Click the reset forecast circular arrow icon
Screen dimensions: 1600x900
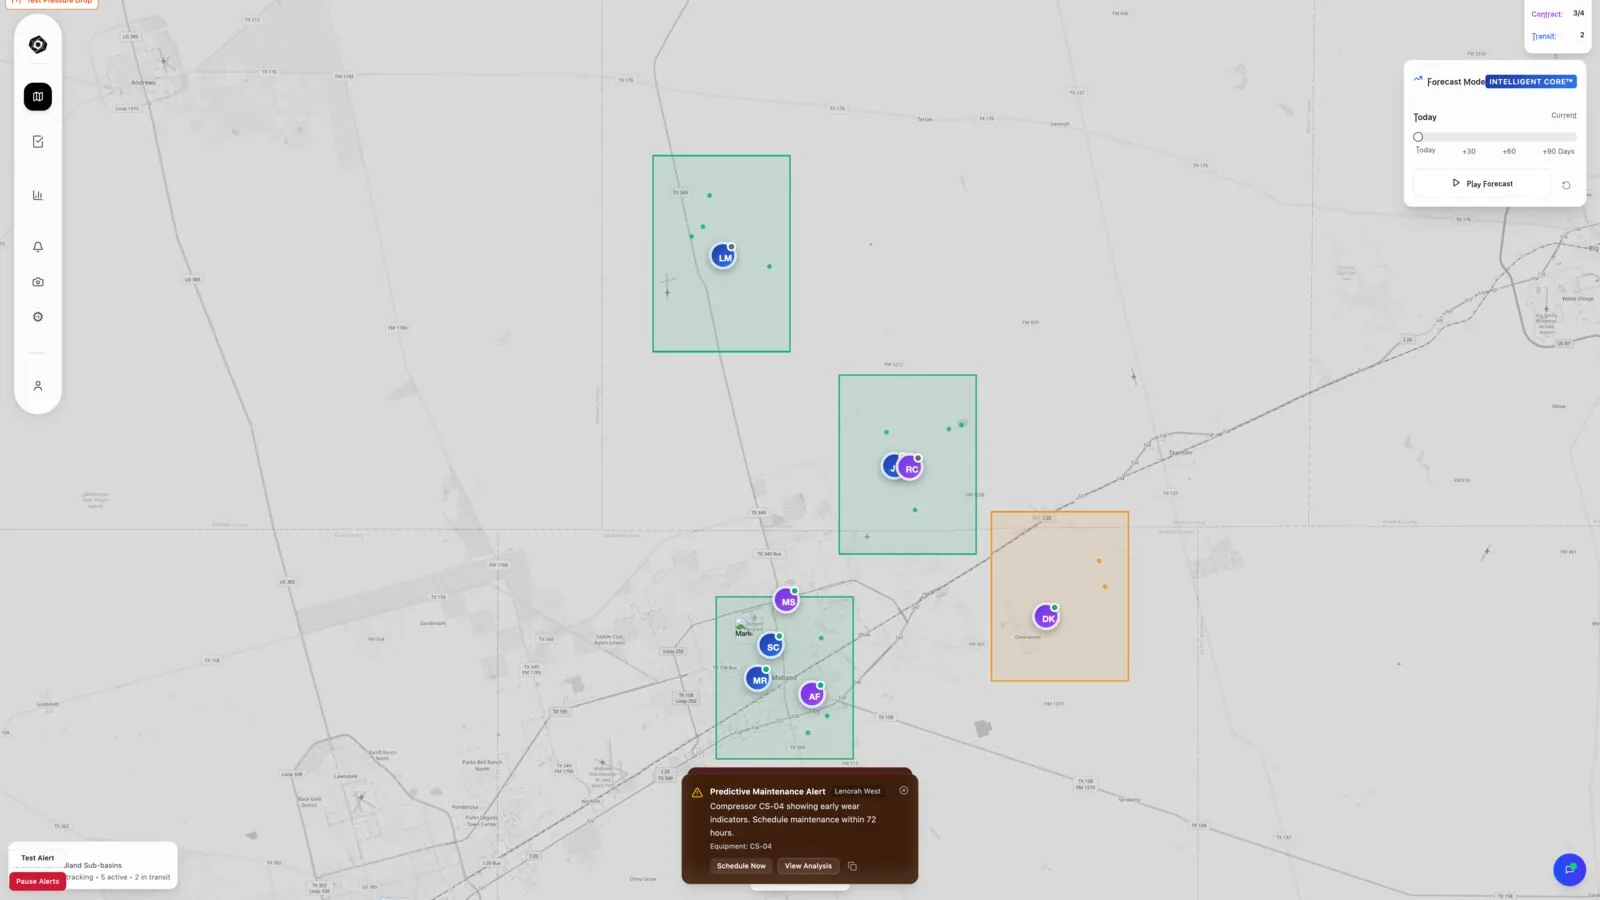(x=1566, y=185)
